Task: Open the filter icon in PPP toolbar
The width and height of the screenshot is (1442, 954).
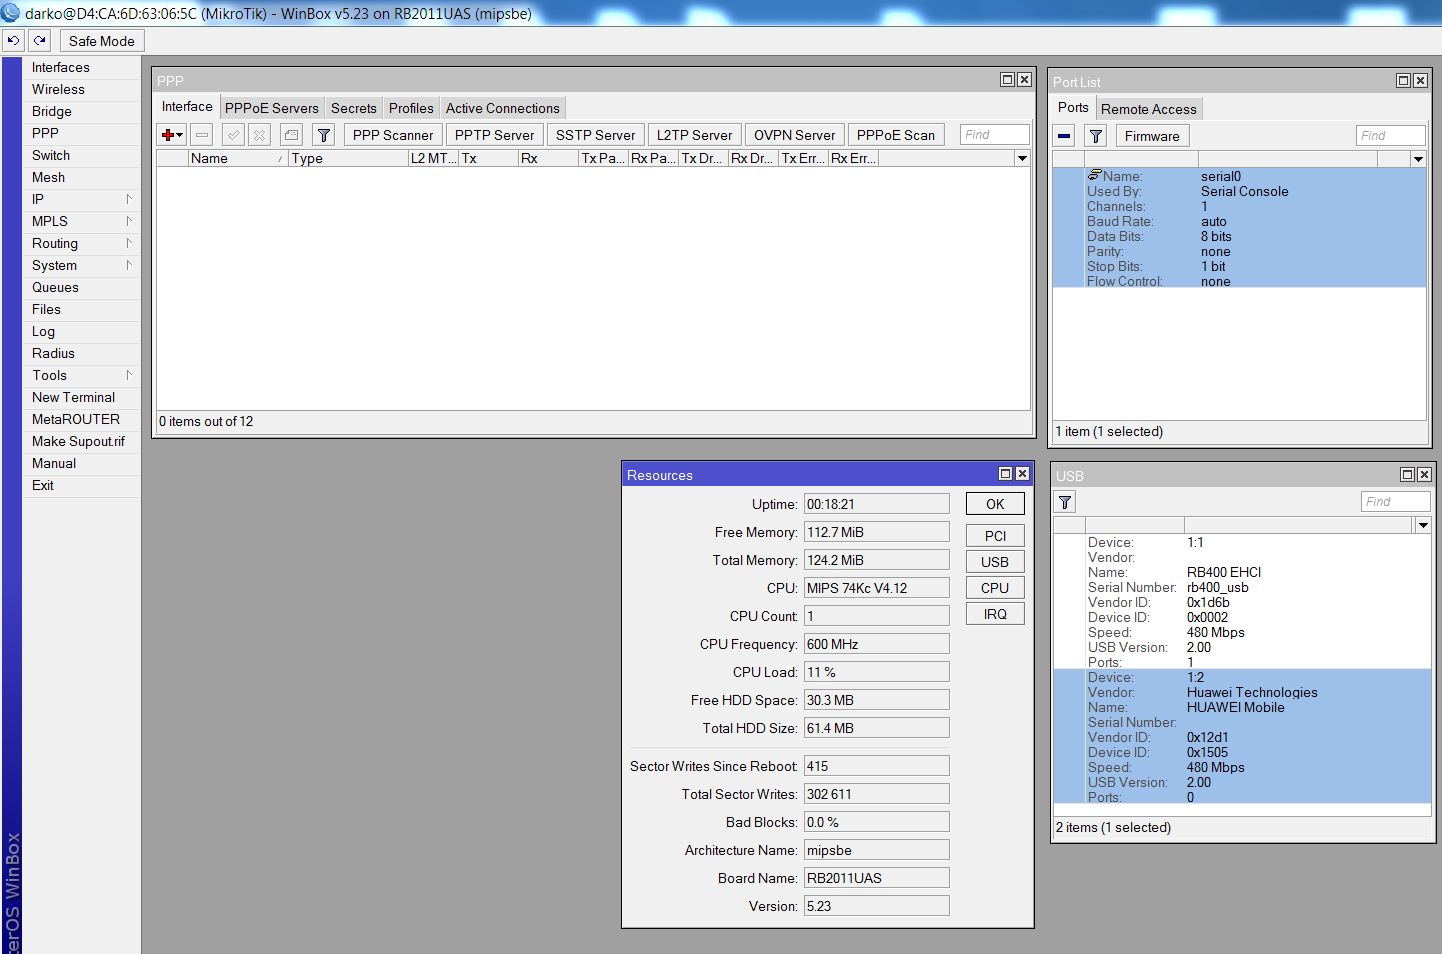Action: pyautogui.click(x=323, y=135)
